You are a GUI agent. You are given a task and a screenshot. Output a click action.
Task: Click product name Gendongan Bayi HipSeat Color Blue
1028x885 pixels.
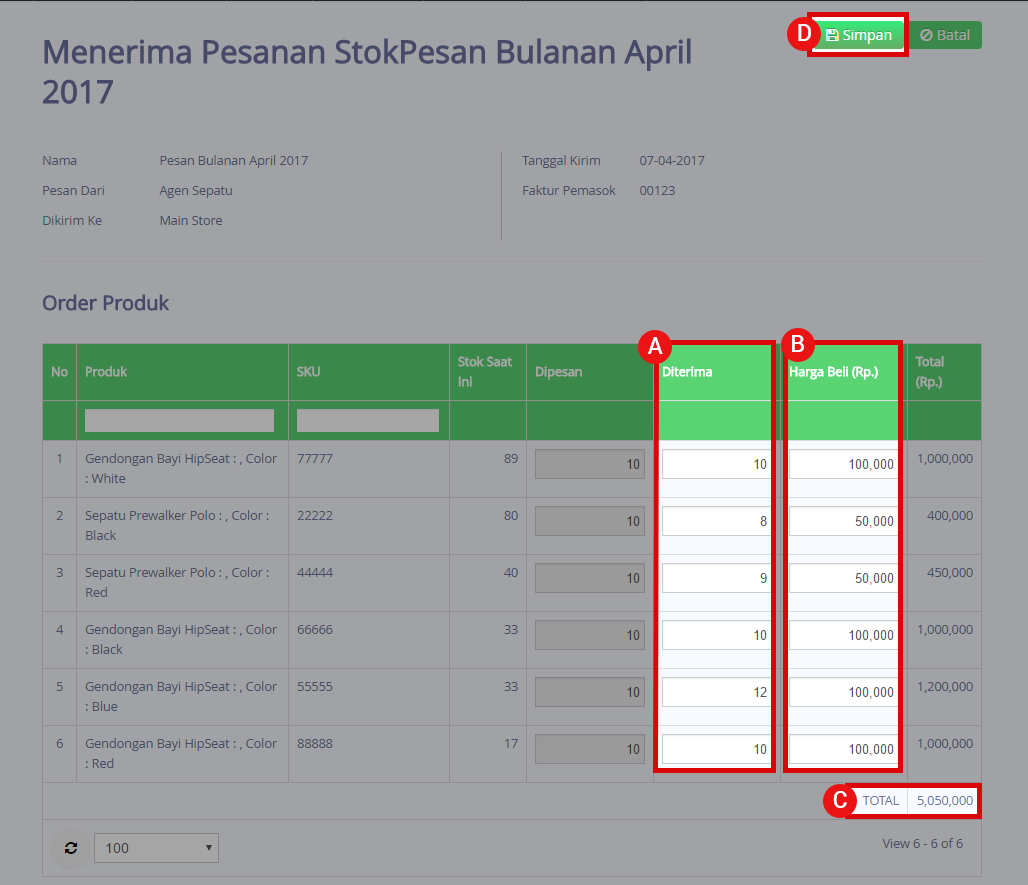tap(181, 696)
